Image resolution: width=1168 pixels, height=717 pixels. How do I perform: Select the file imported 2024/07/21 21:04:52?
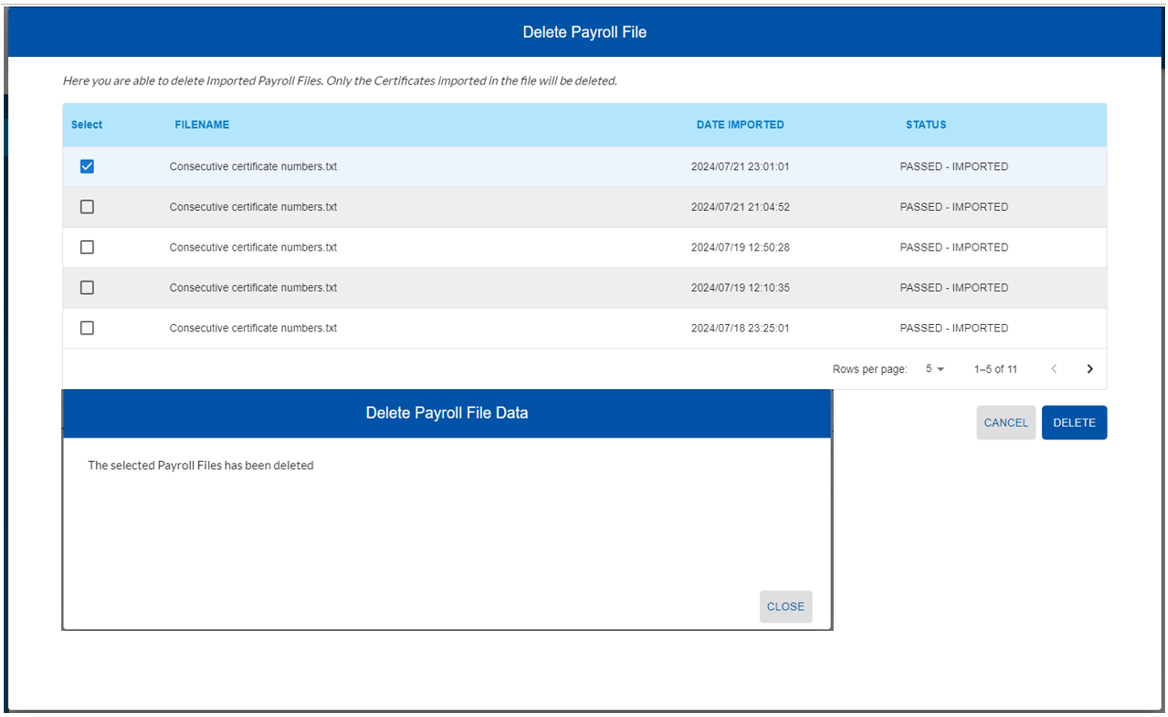pyautogui.click(x=87, y=207)
